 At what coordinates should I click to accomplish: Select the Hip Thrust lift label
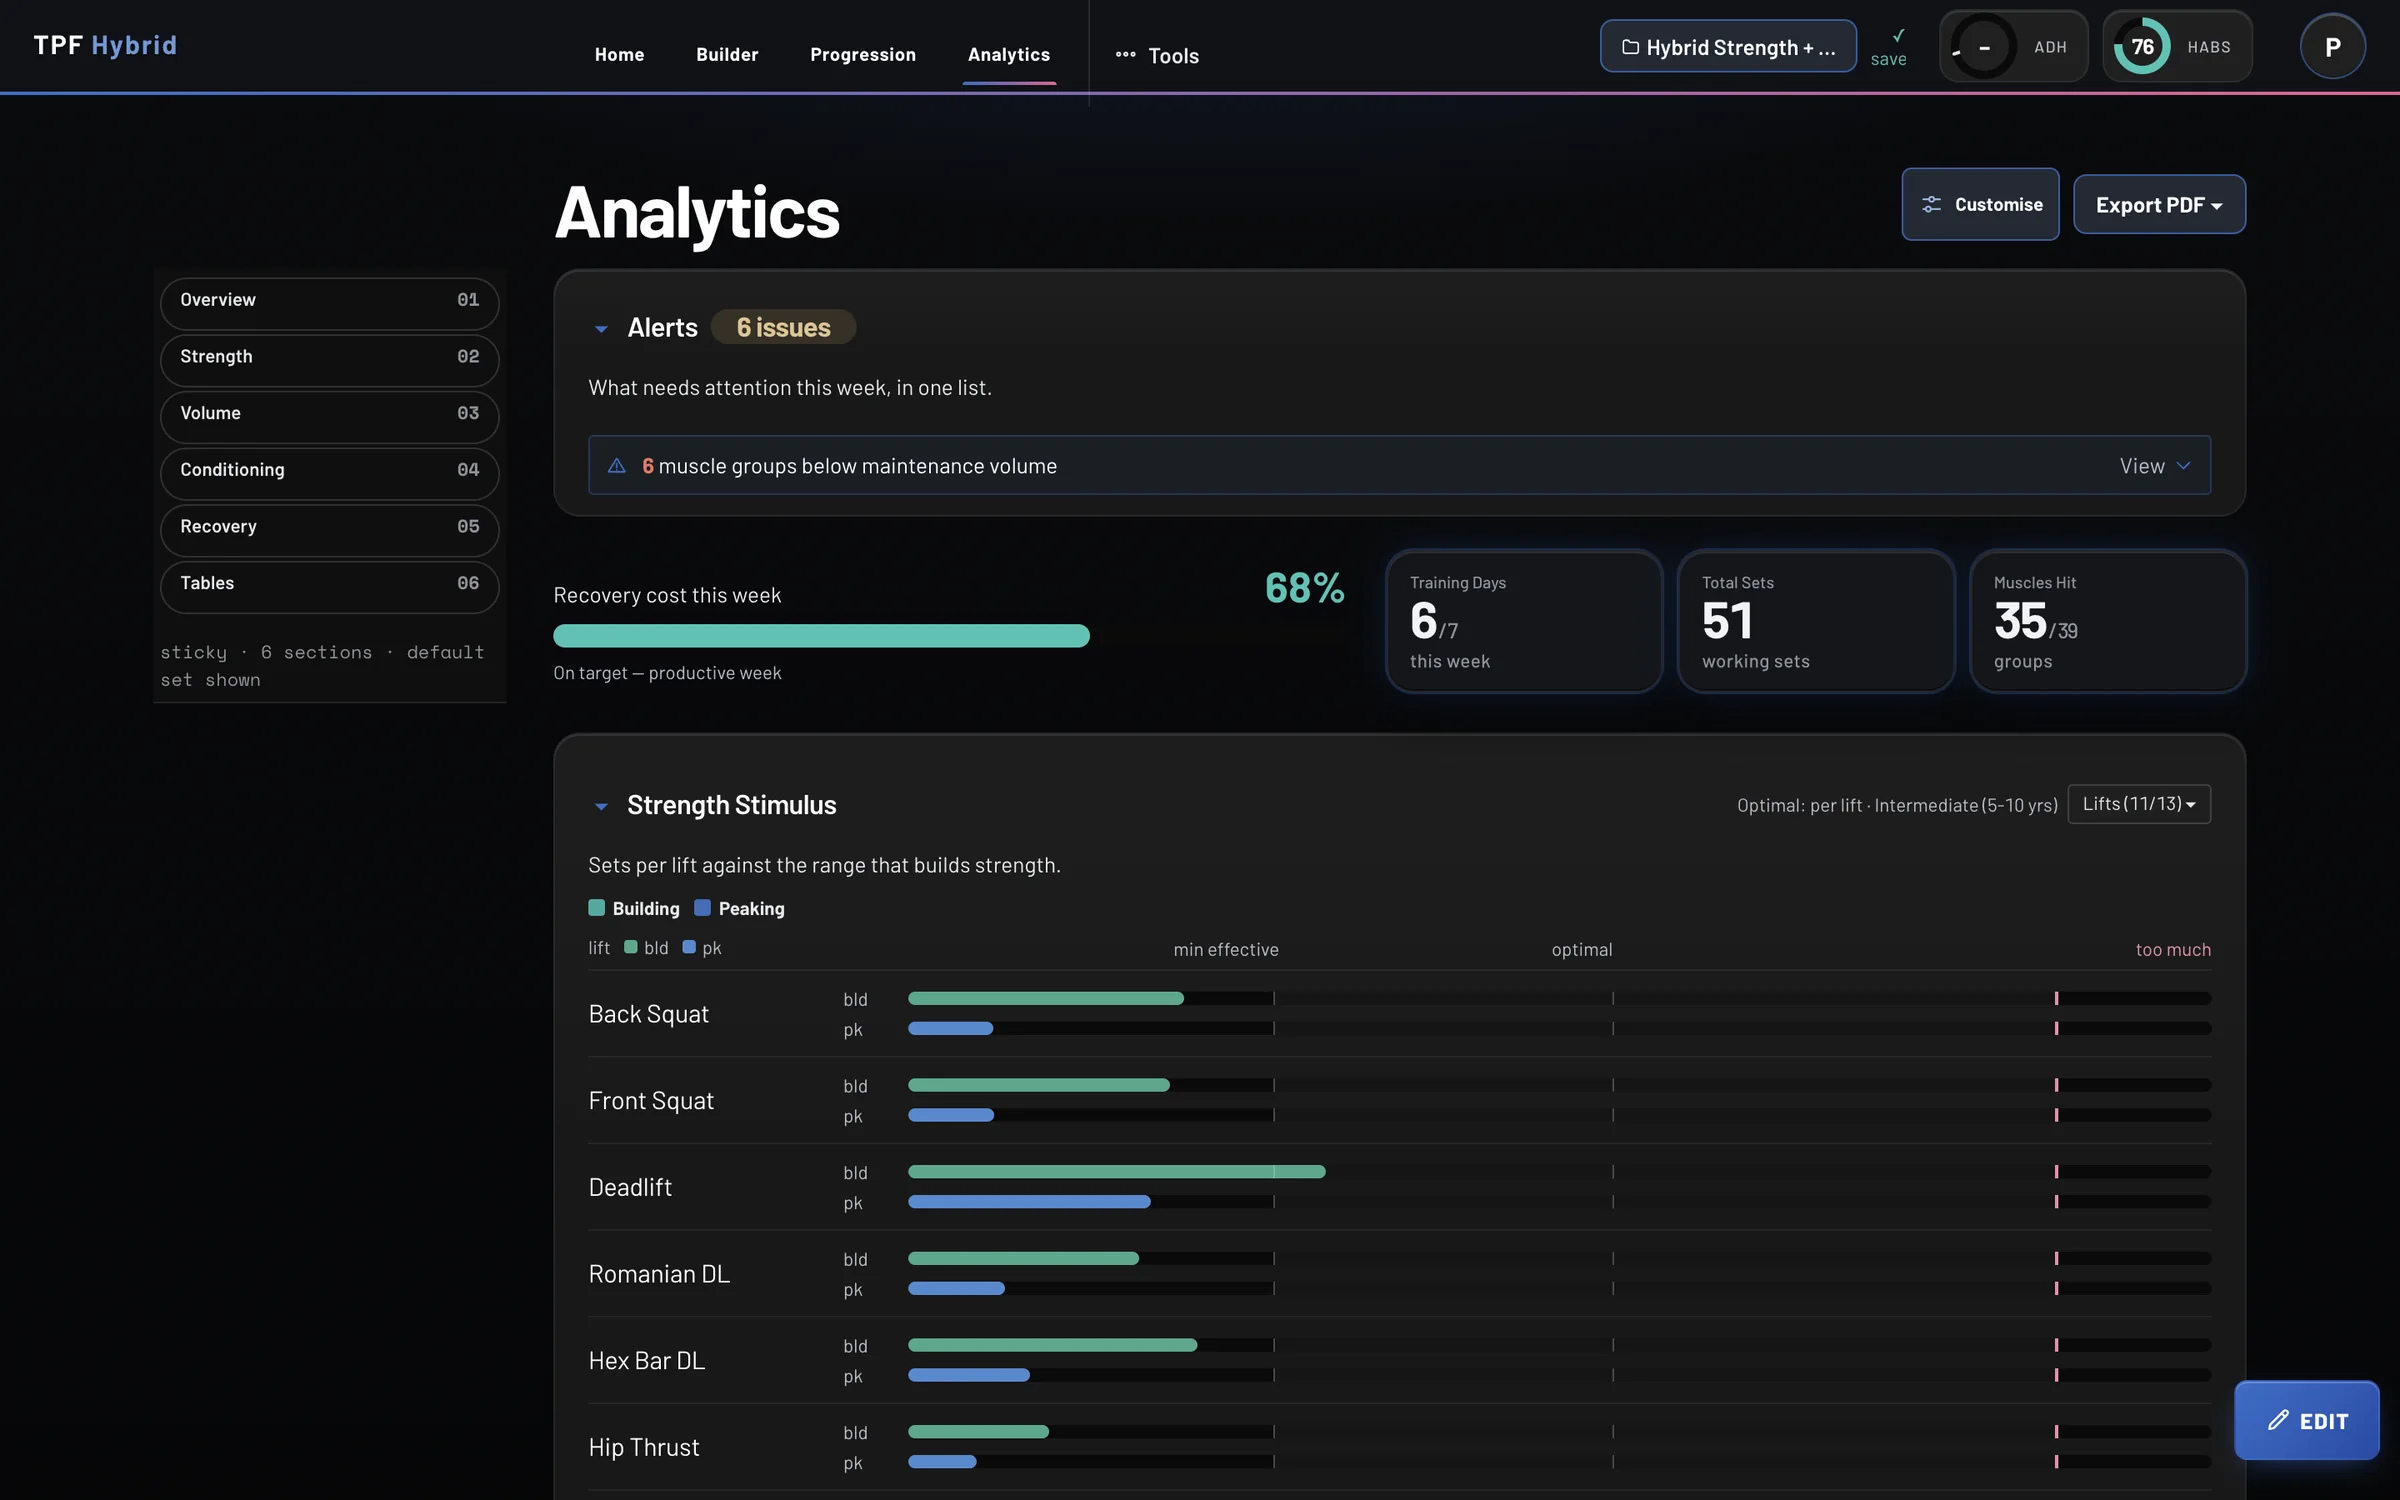(x=644, y=1447)
